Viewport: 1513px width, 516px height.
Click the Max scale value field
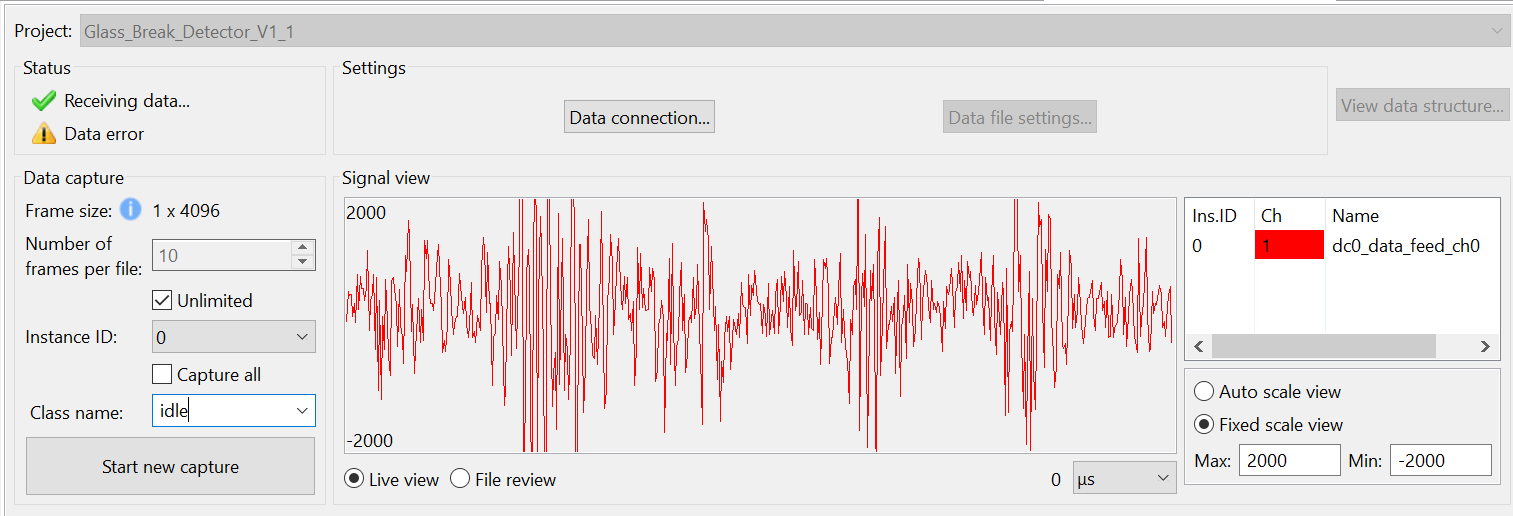point(1289,460)
